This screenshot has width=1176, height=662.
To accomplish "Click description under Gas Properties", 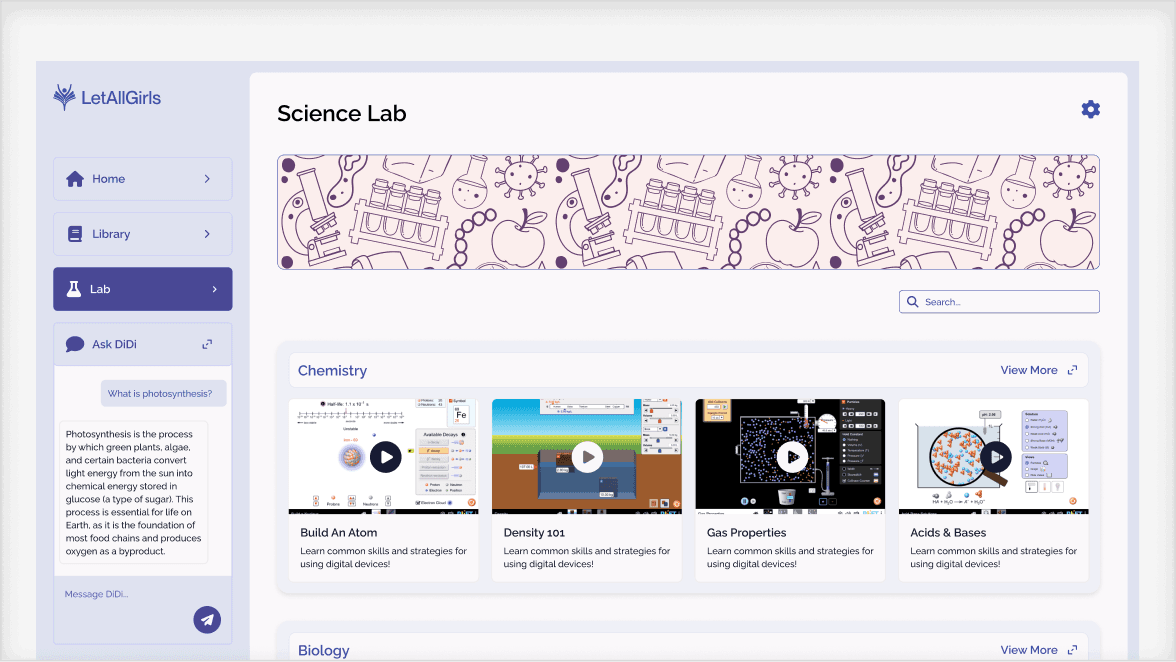I will [x=790, y=557].
